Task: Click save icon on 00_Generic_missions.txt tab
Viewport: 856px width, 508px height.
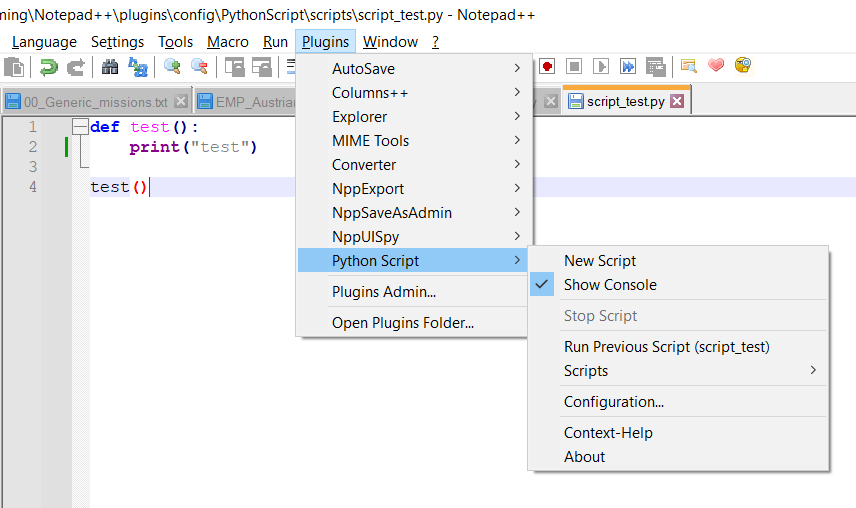Action: 13,101
